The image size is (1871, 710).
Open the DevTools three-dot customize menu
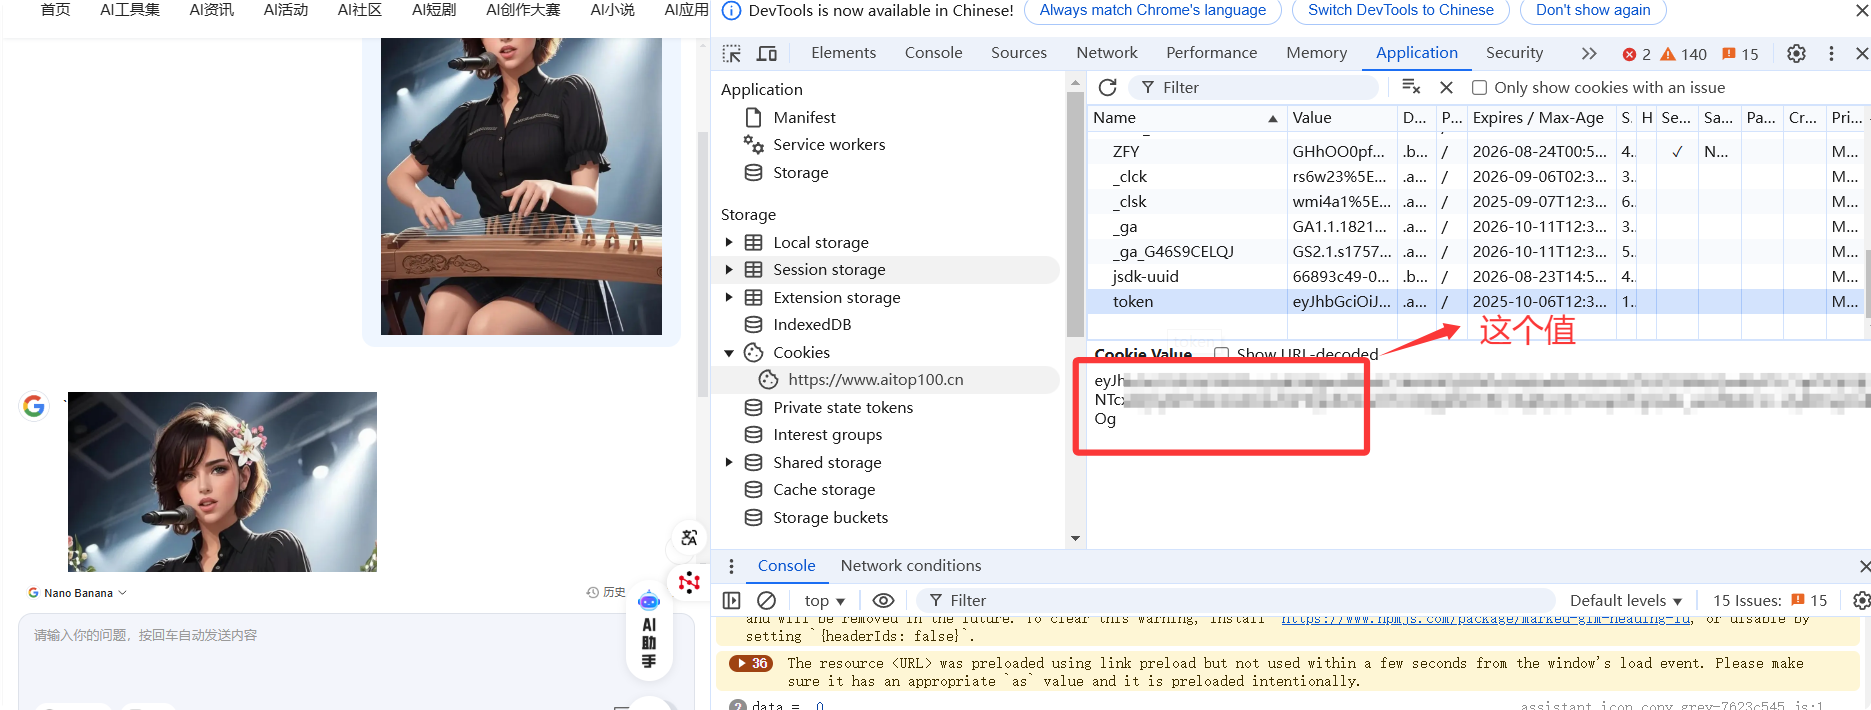coord(1831,53)
